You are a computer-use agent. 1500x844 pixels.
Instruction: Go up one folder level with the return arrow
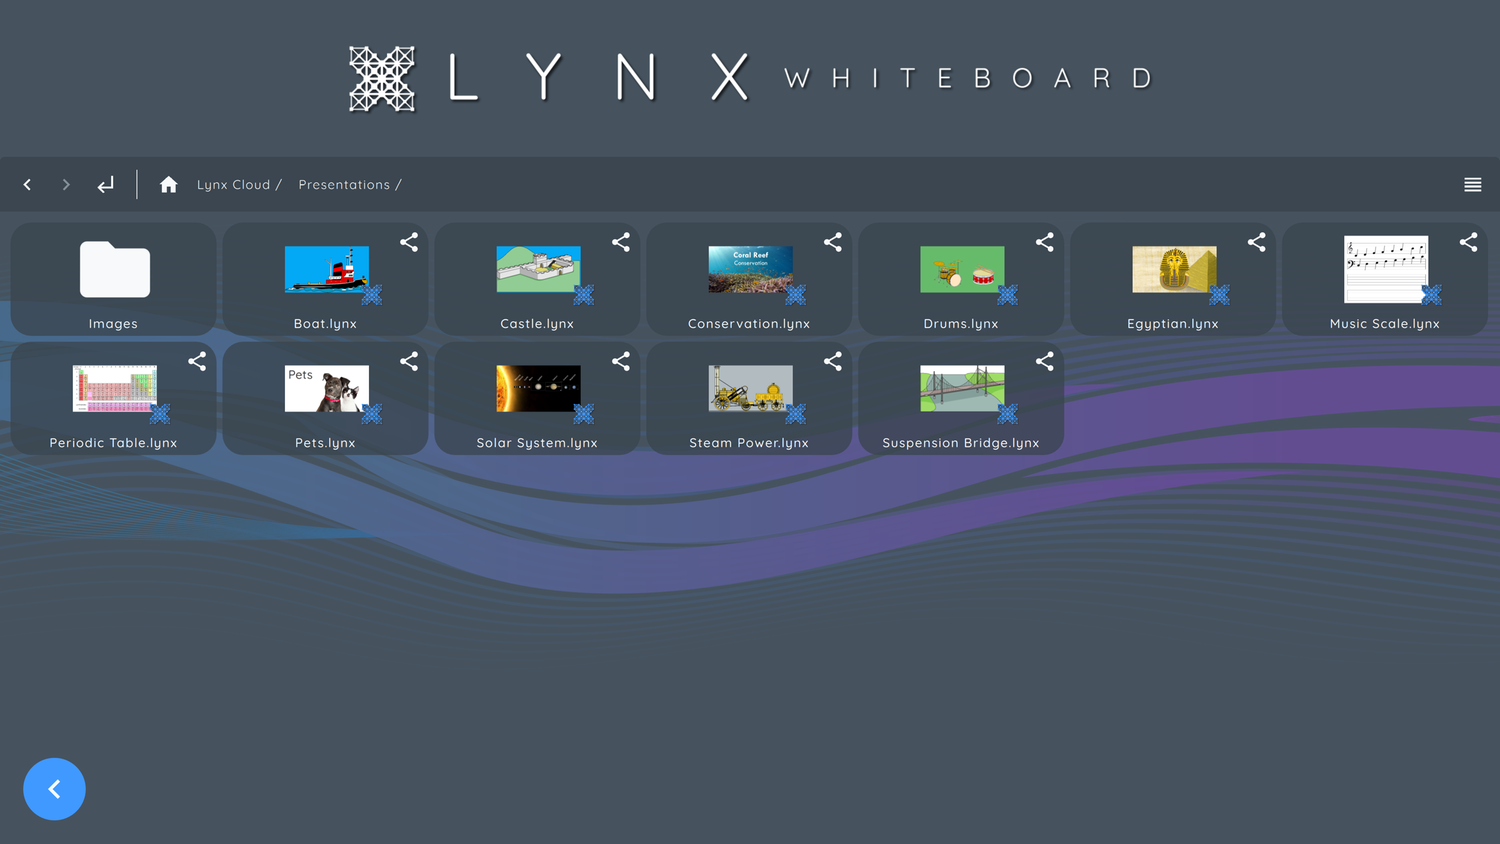(105, 184)
